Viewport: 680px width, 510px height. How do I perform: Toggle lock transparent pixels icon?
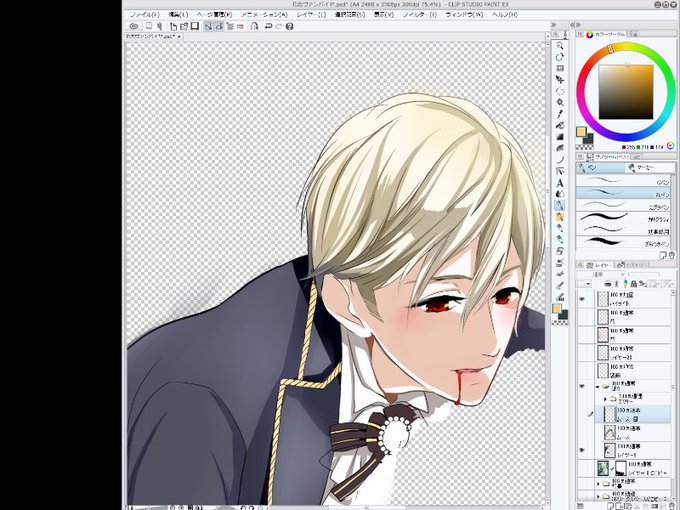tap(642, 284)
